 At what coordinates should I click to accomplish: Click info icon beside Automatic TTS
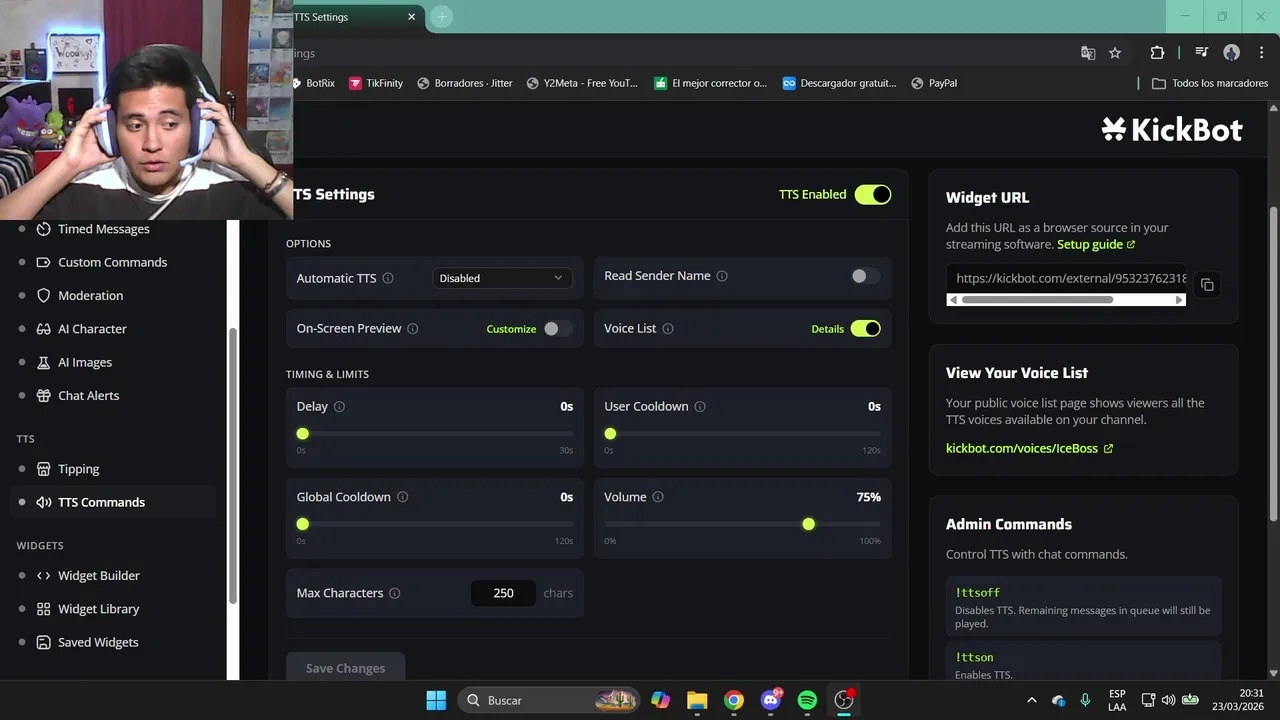tap(388, 278)
